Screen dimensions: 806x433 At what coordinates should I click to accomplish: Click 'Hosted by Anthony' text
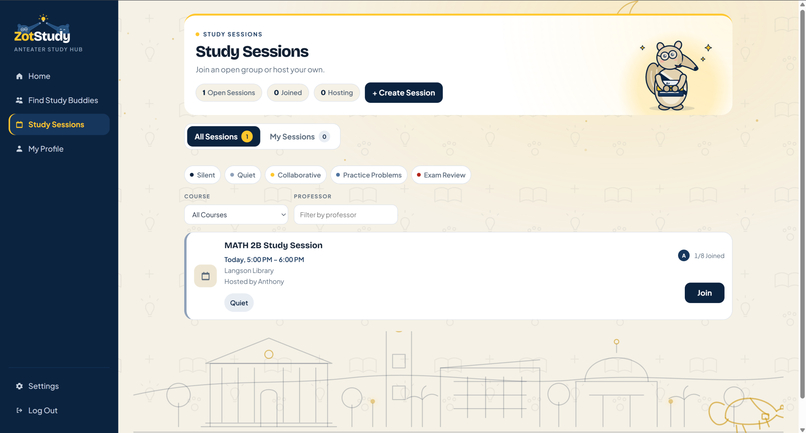(254, 281)
